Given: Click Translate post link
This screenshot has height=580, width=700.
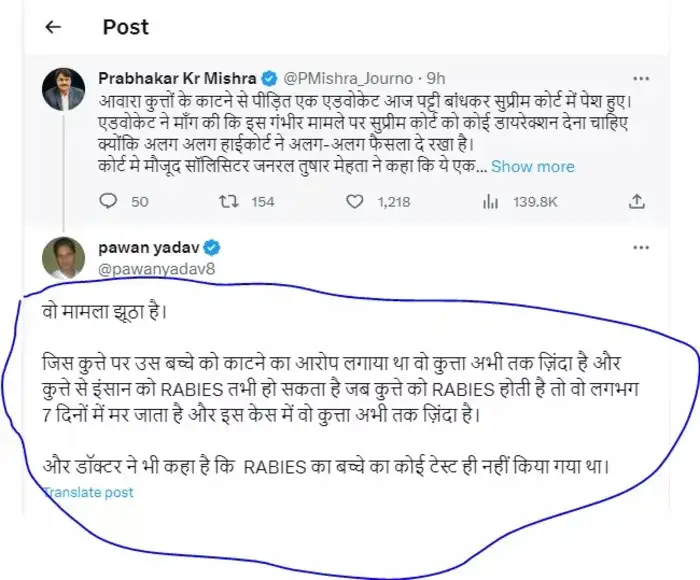Looking at the screenshot, I should 88,492.
